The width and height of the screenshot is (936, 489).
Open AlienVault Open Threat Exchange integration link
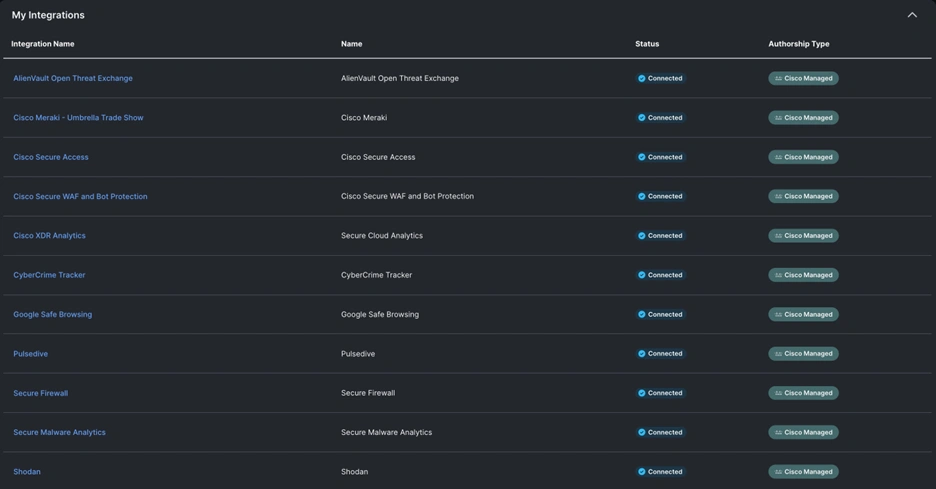[73, 78]
